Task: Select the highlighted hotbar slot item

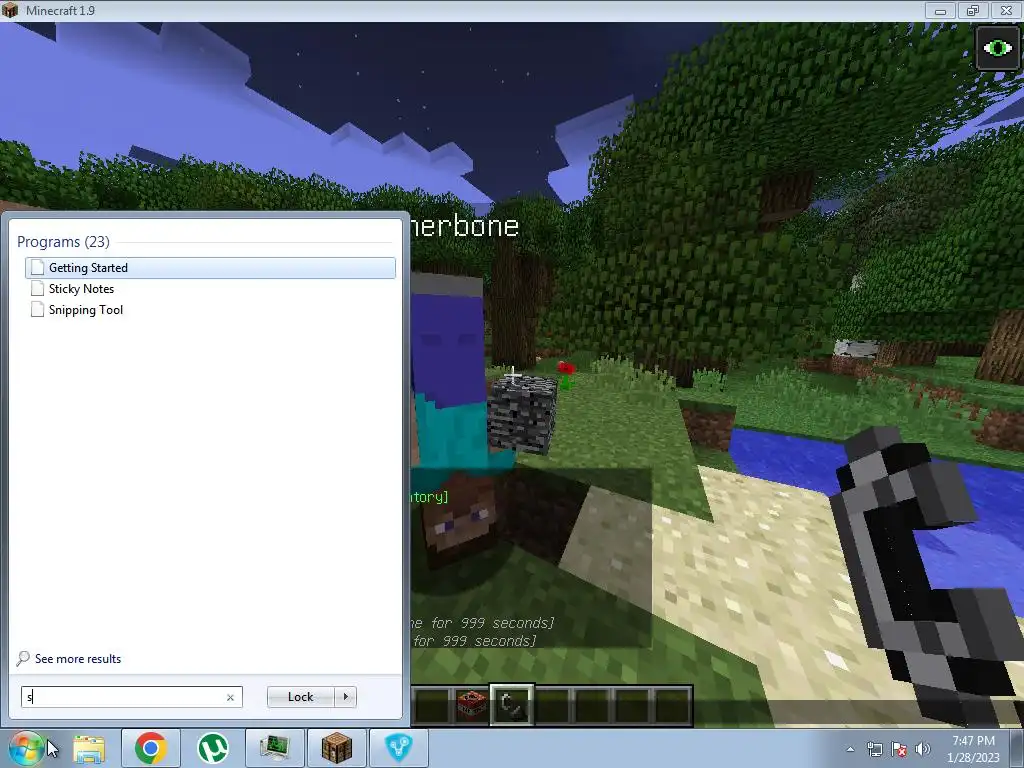Action: tap(512, 705)
